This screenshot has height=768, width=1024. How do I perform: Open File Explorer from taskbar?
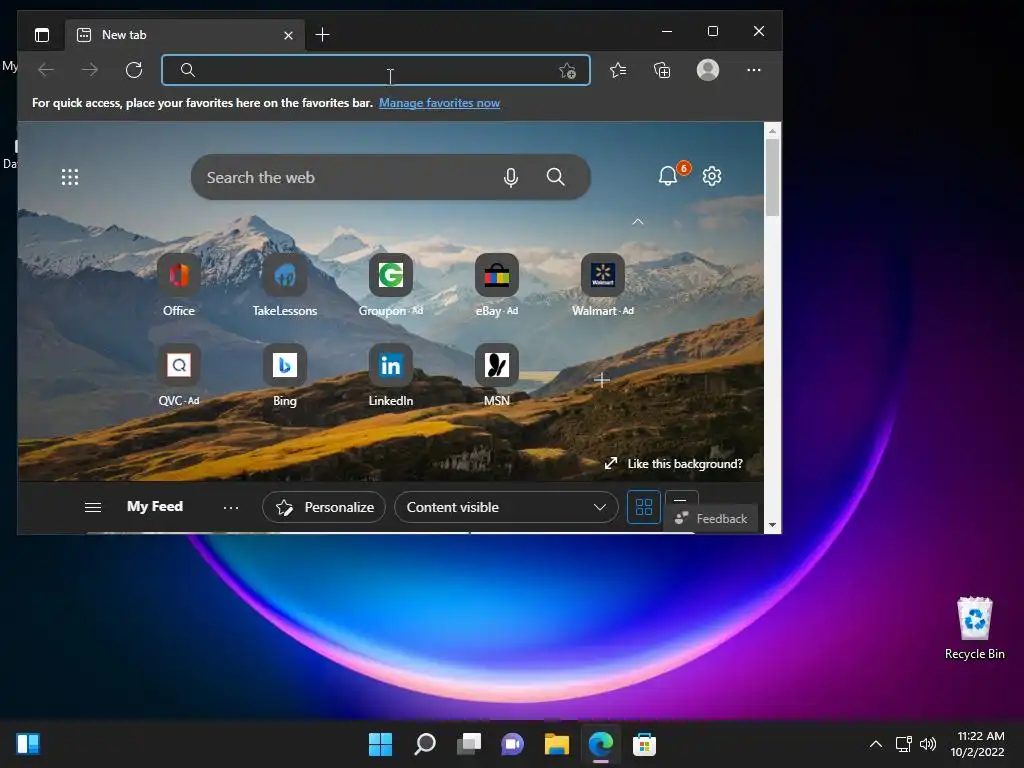[557, 744]
